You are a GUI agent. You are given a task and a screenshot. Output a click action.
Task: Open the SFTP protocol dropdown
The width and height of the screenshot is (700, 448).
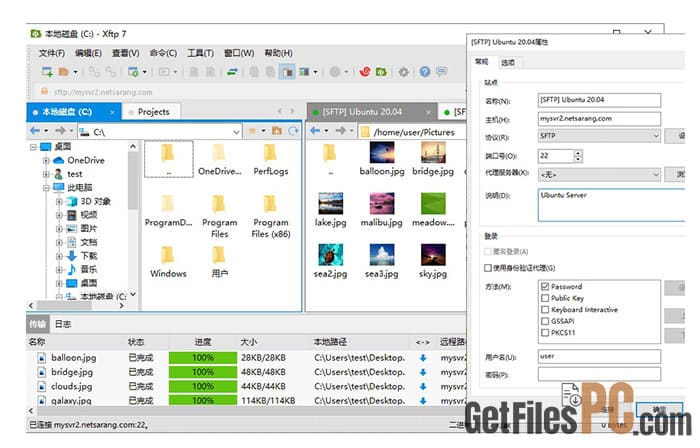[x=599, y=136]
